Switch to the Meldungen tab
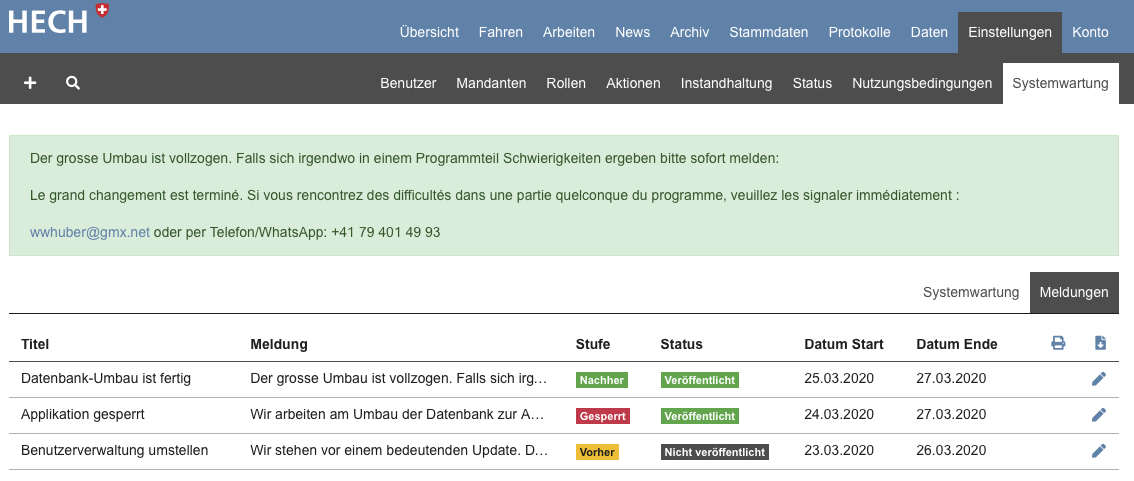The width and height of the screenshot is (1134, 481). (x=1073, y=292)
